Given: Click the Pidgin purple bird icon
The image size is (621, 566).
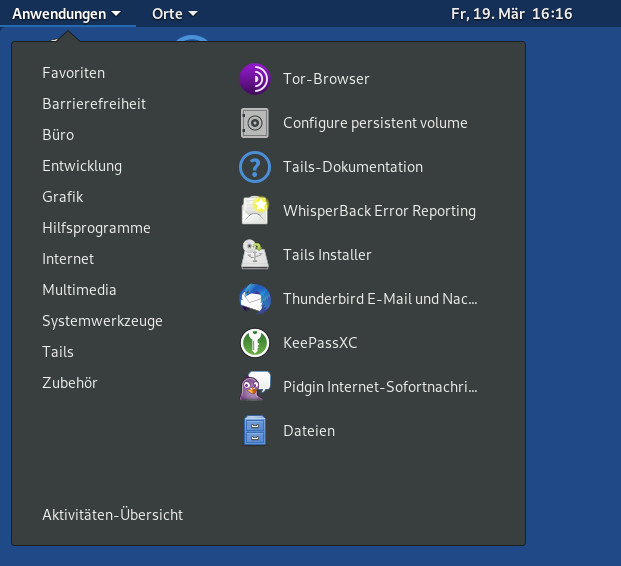Looking at the screenshot, I should coord(255,387).
